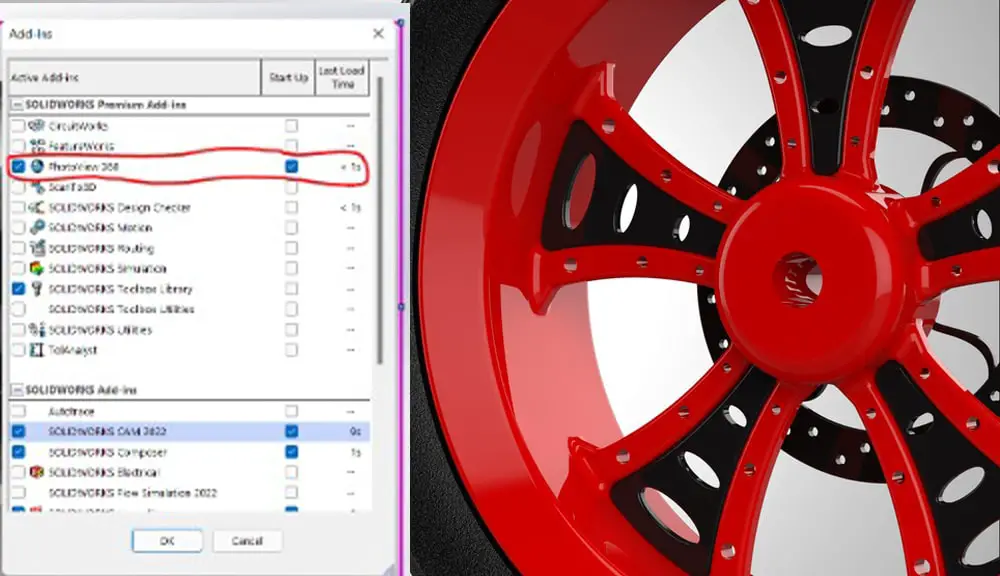
Task: Click the ScanTo3D add-in icon
Action: click(x=37, y=187)
